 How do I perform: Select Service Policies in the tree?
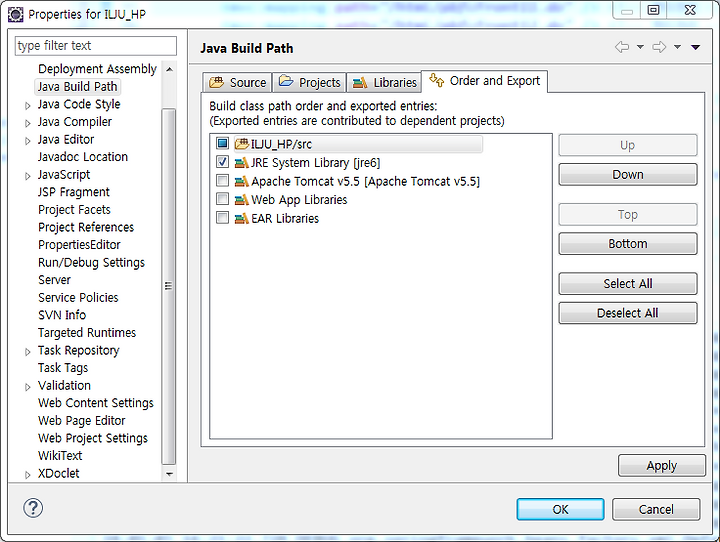click(78, 298)
